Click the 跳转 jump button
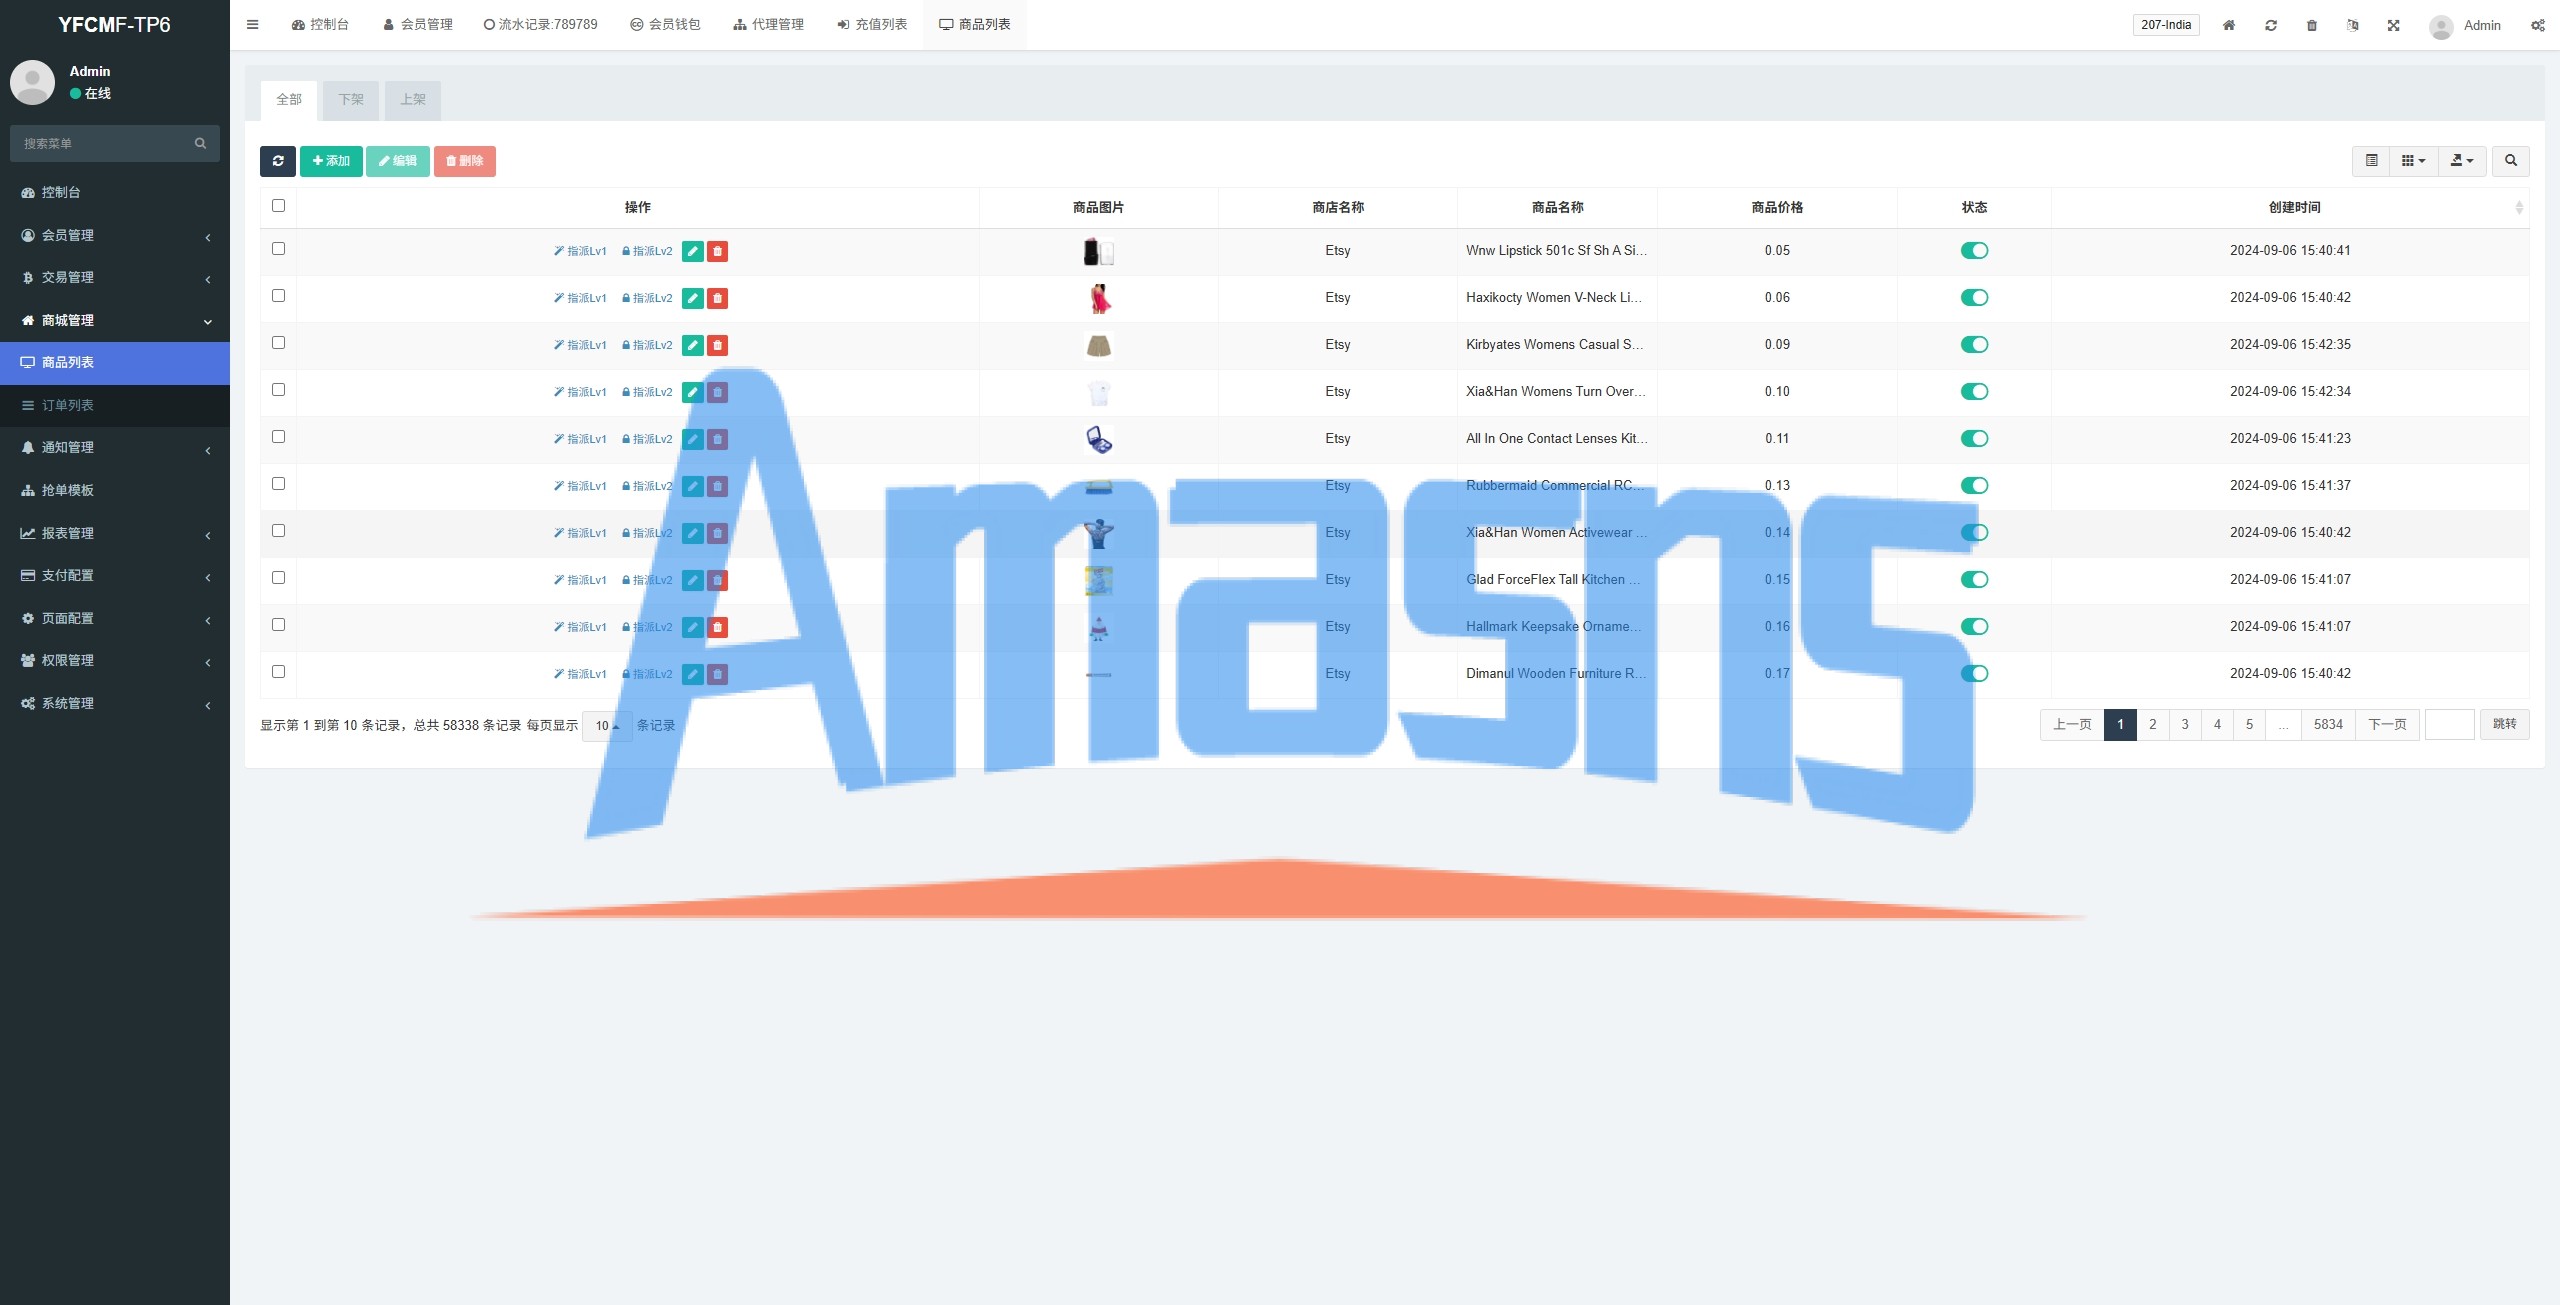Image resolution: width=2560 pixels, height=1305 pixels. pyautogui.click(x=2505, y=725)
